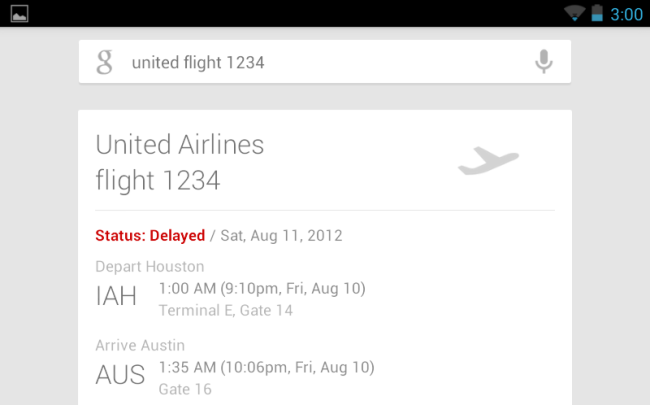Select the red "Status: Delayed" text
Screen dimensions: 650x405
point(149,236)
